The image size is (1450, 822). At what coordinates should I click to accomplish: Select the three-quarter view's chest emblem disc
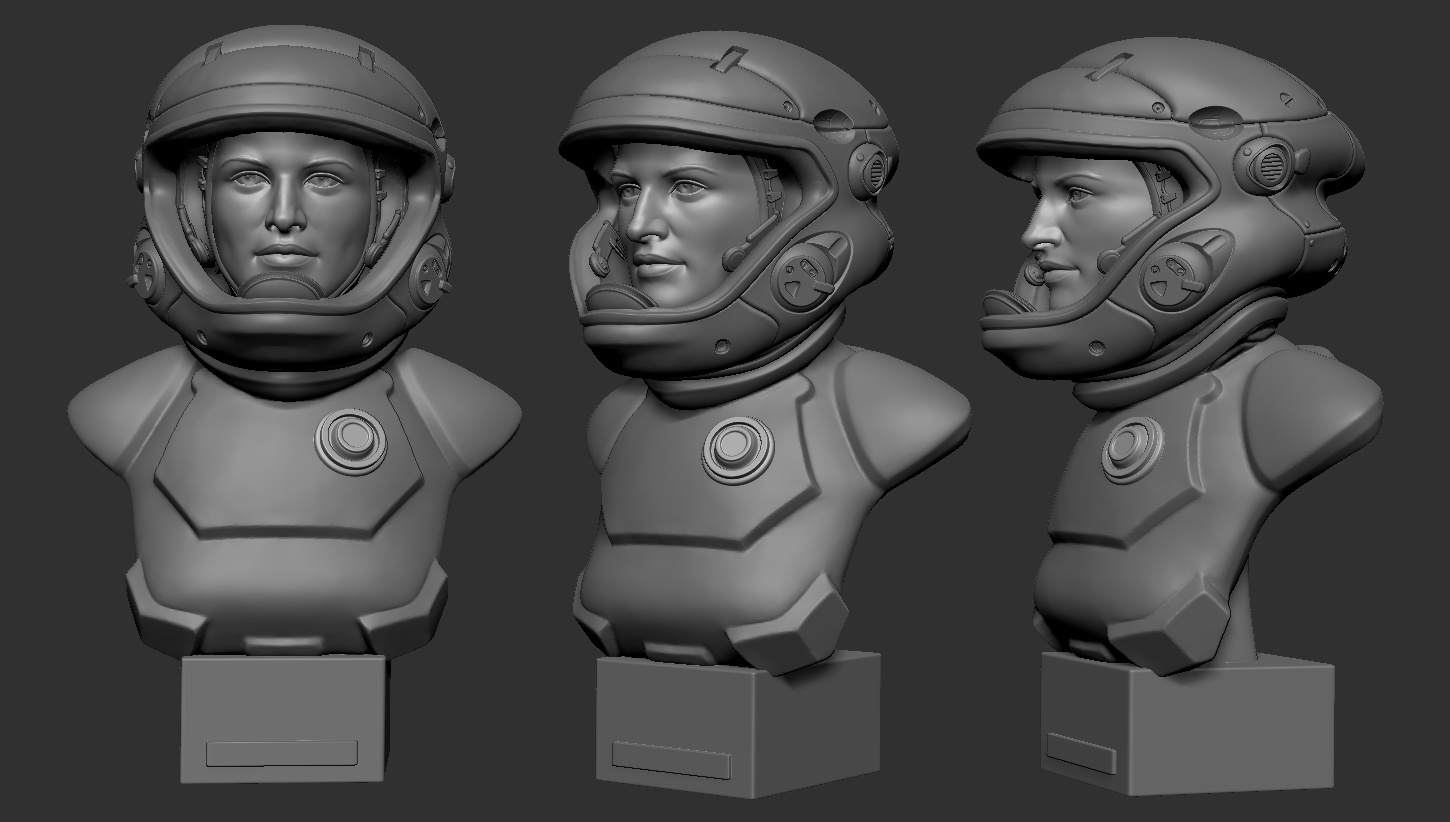tap(738, 449)
